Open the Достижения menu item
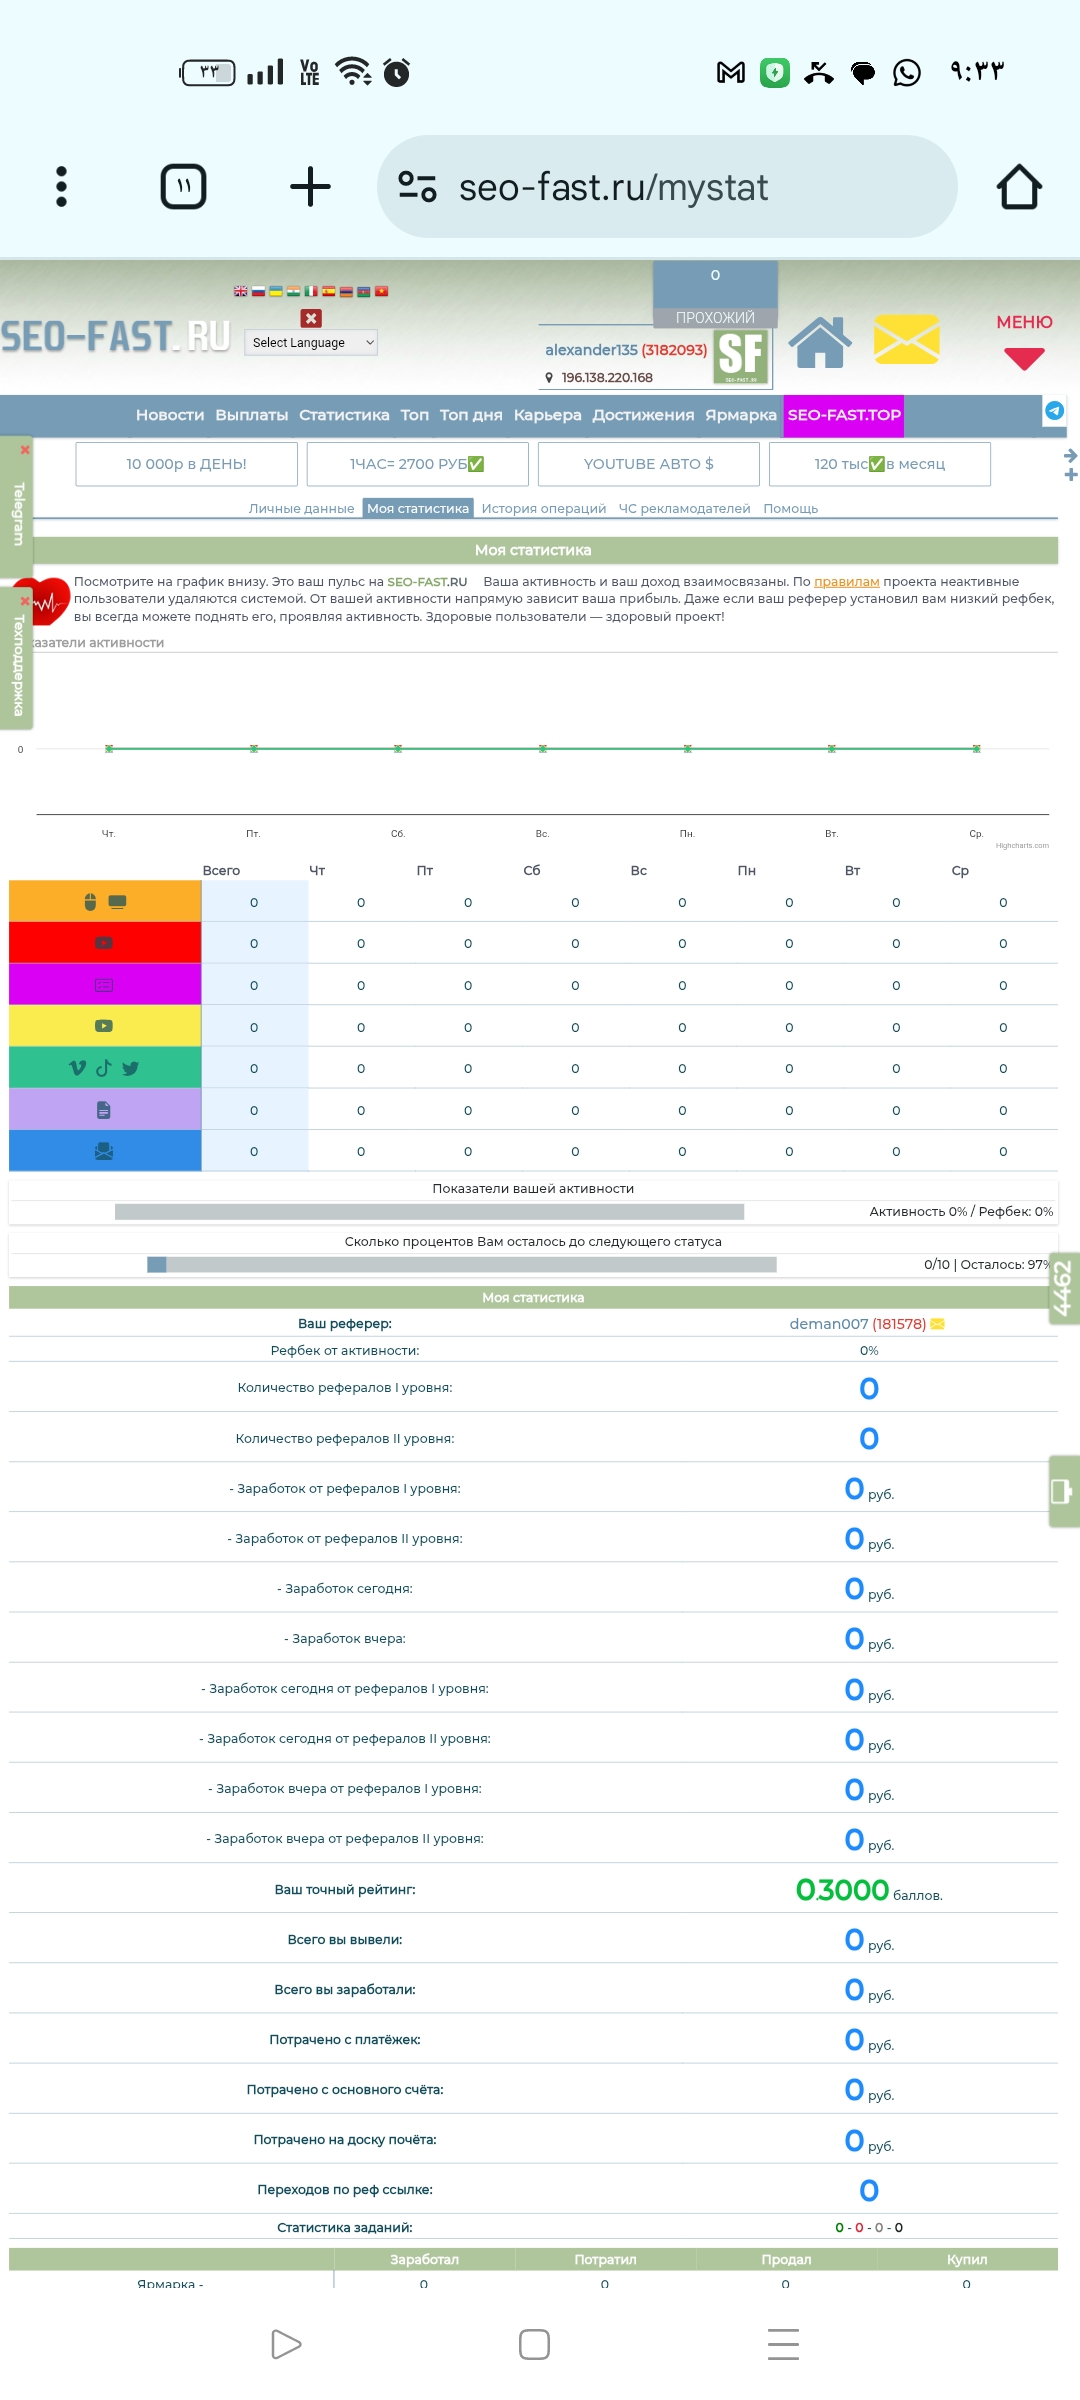The image size is (1080, 2400). (x=643, y=415)
